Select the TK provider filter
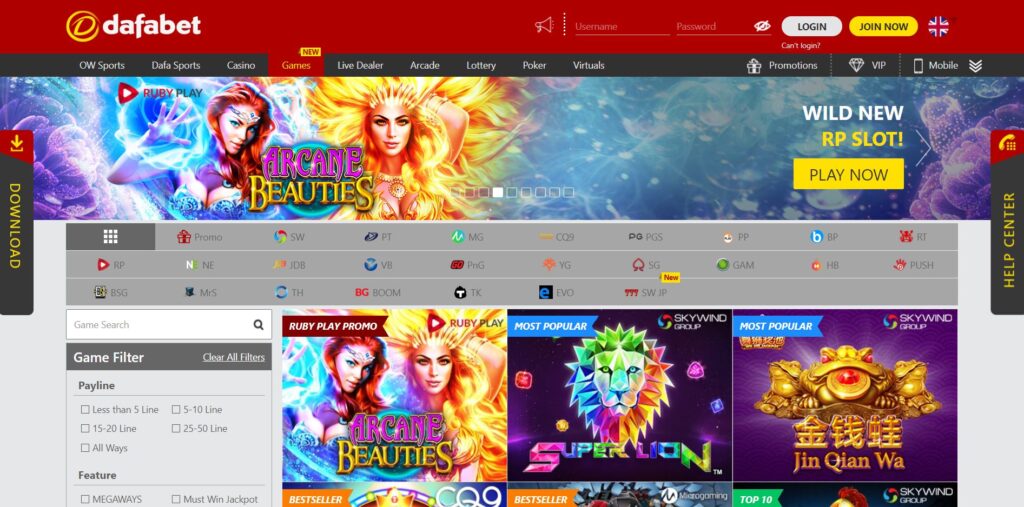 468,293
